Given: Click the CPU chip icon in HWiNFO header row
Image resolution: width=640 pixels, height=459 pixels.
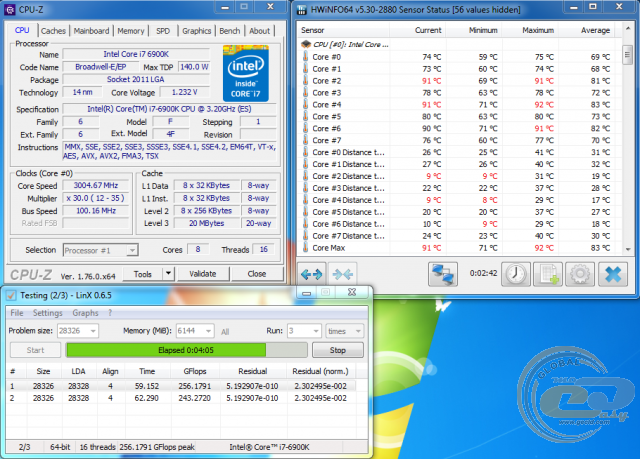Looking at the screenshot, I should pos(306,44).
